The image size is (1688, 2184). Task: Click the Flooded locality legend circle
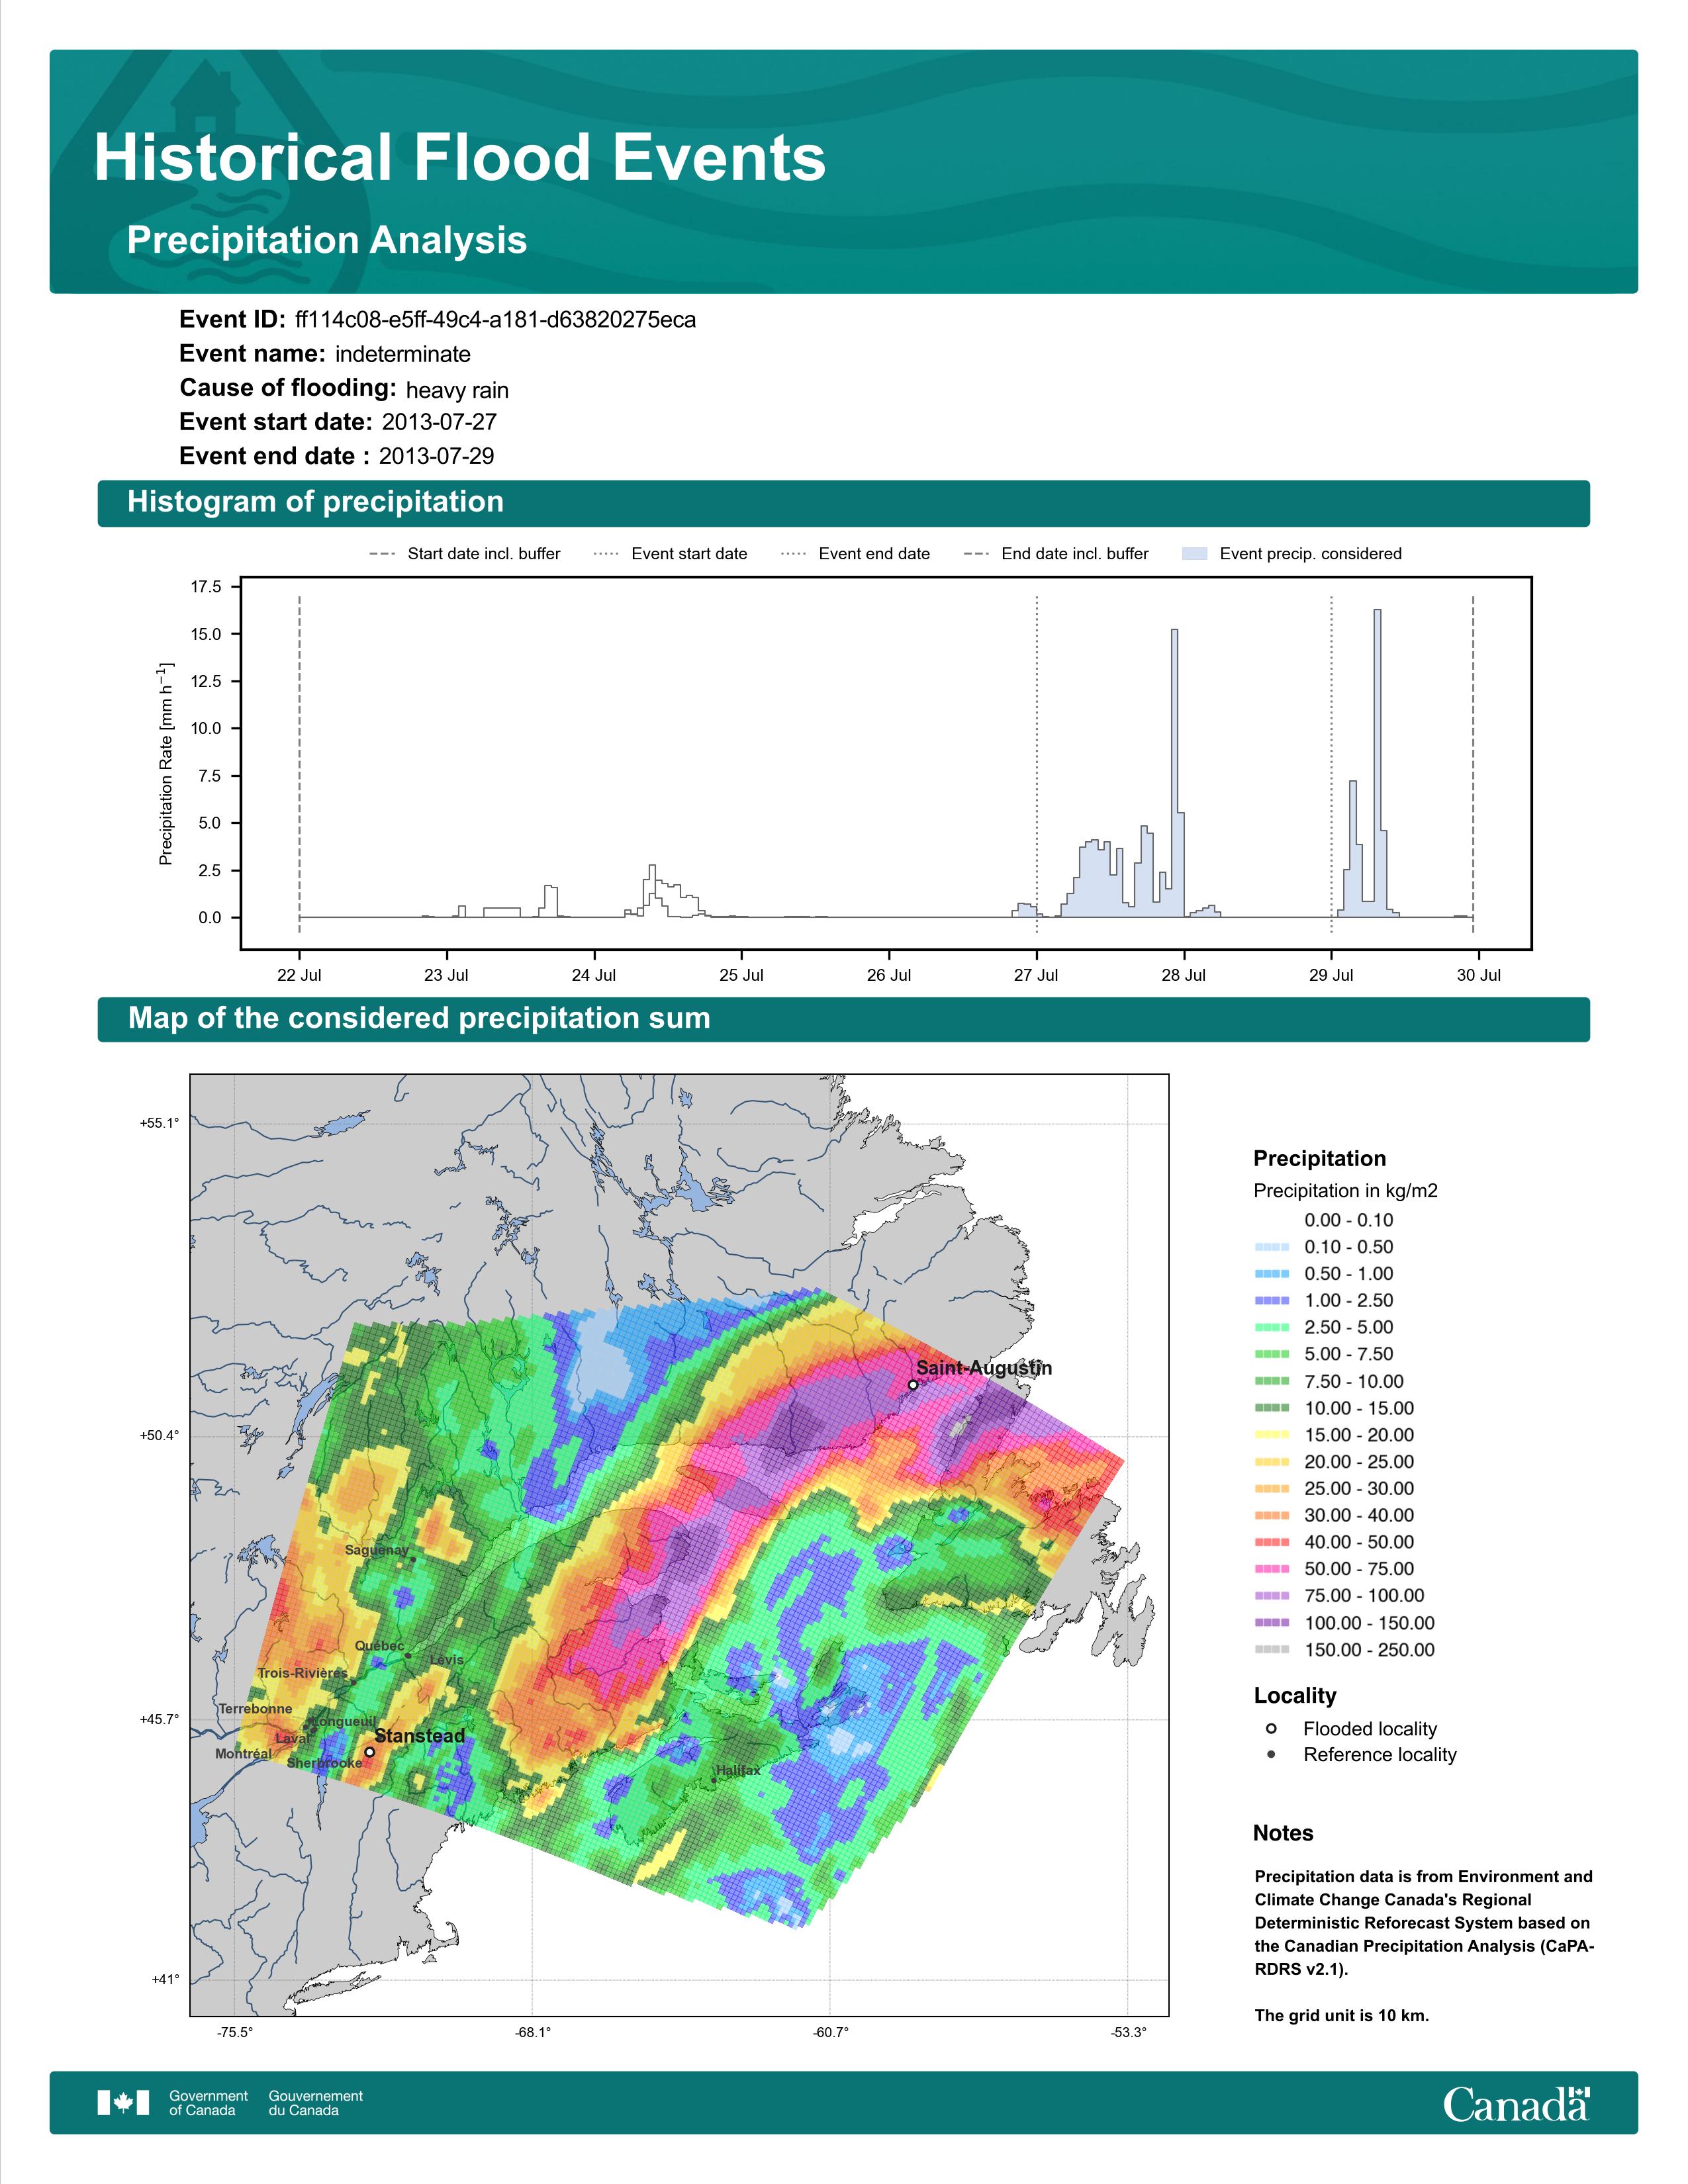pos(1271,1728)
